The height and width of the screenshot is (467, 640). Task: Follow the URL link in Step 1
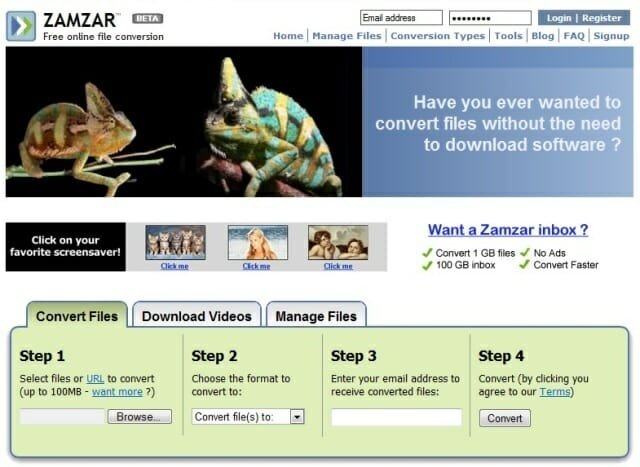click(95, 379)
